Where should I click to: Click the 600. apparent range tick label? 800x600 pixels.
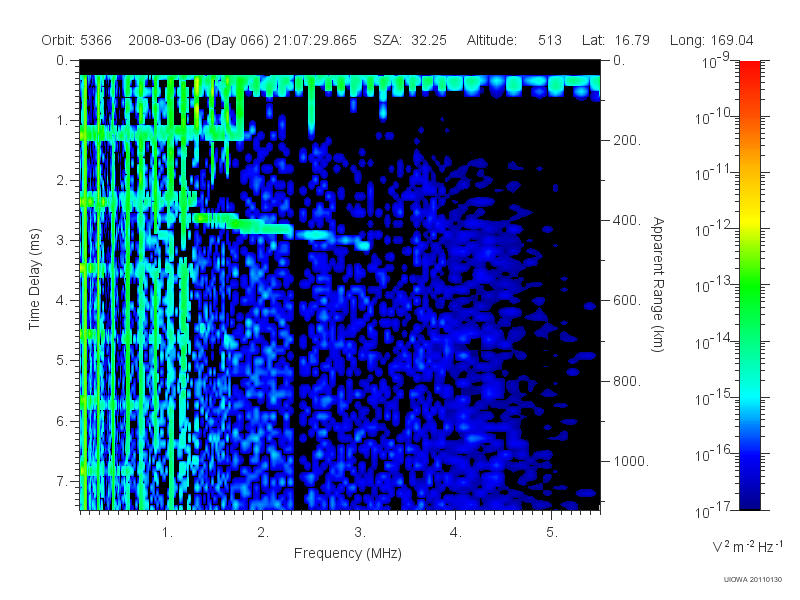point(627,301)
